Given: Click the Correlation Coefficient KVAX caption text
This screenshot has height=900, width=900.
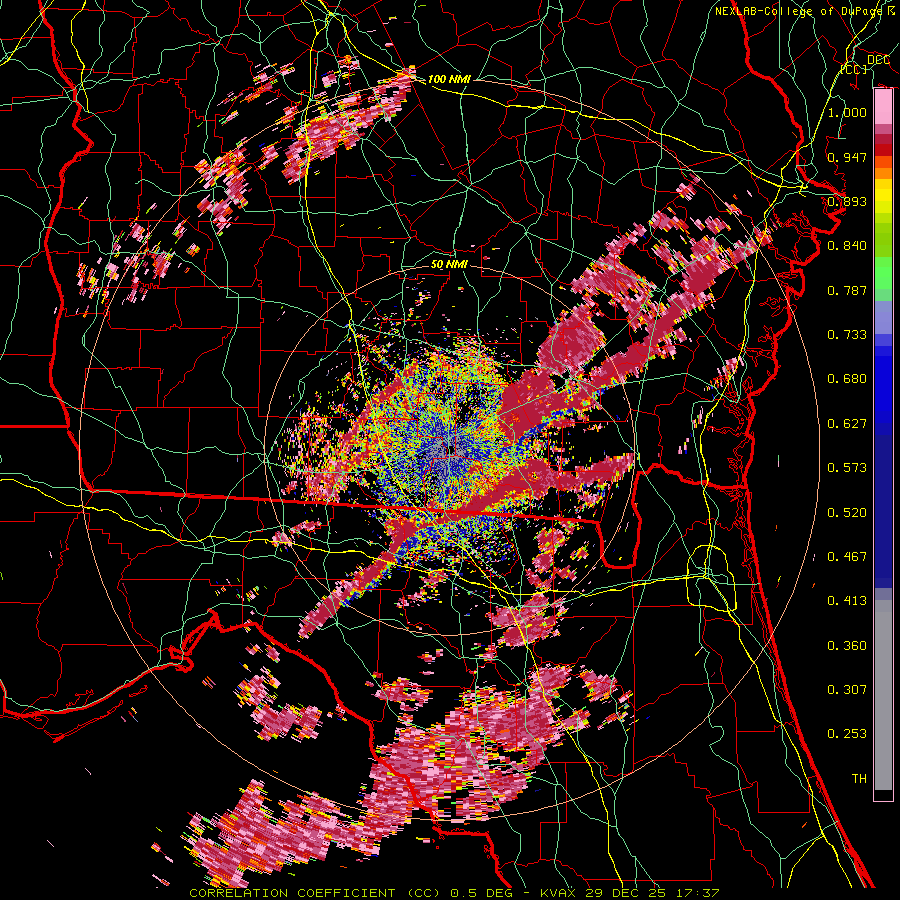Looking at the screenshot, I should (x=454, y=893).
